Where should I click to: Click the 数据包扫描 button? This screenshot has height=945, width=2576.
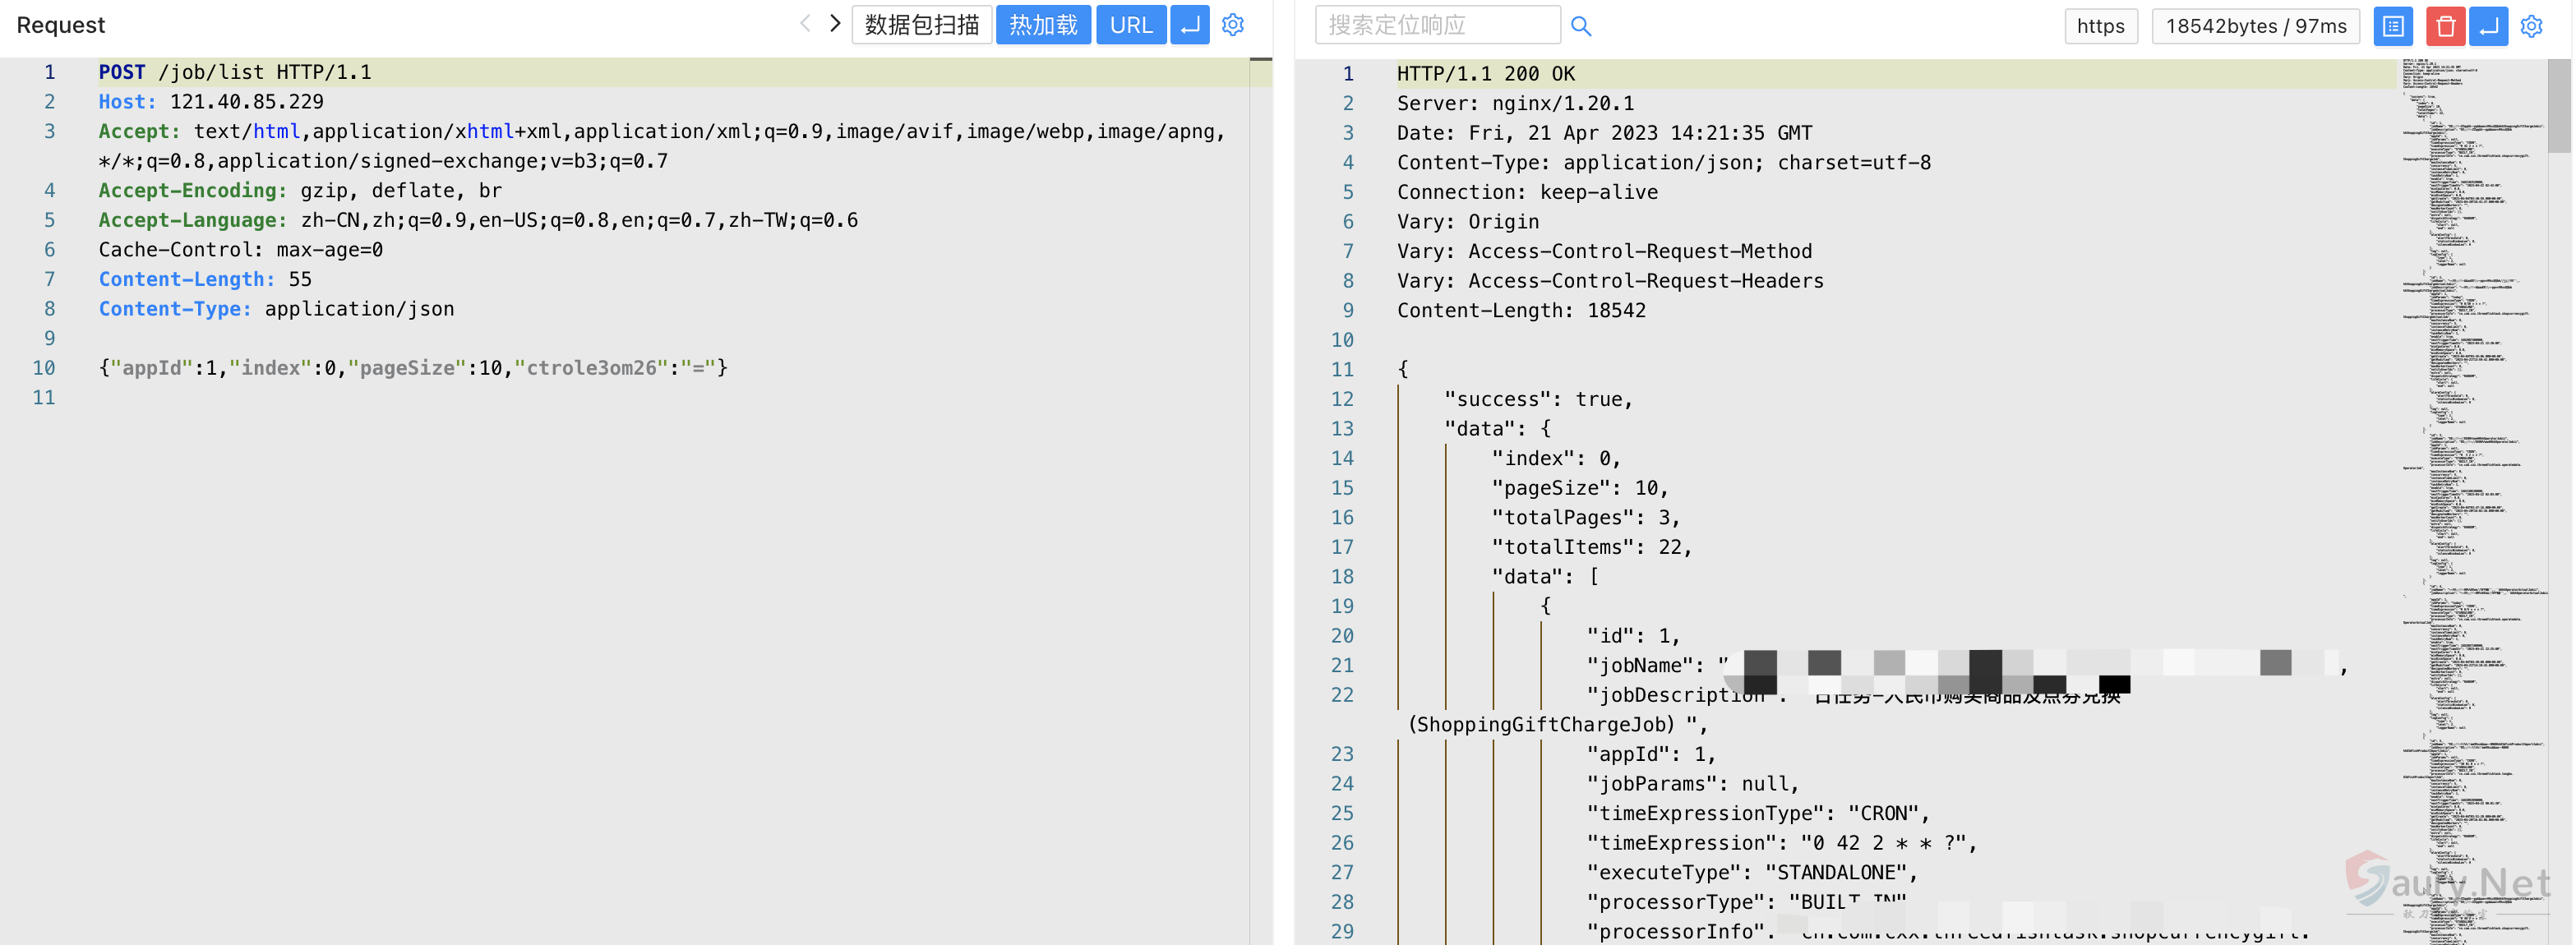921,25
